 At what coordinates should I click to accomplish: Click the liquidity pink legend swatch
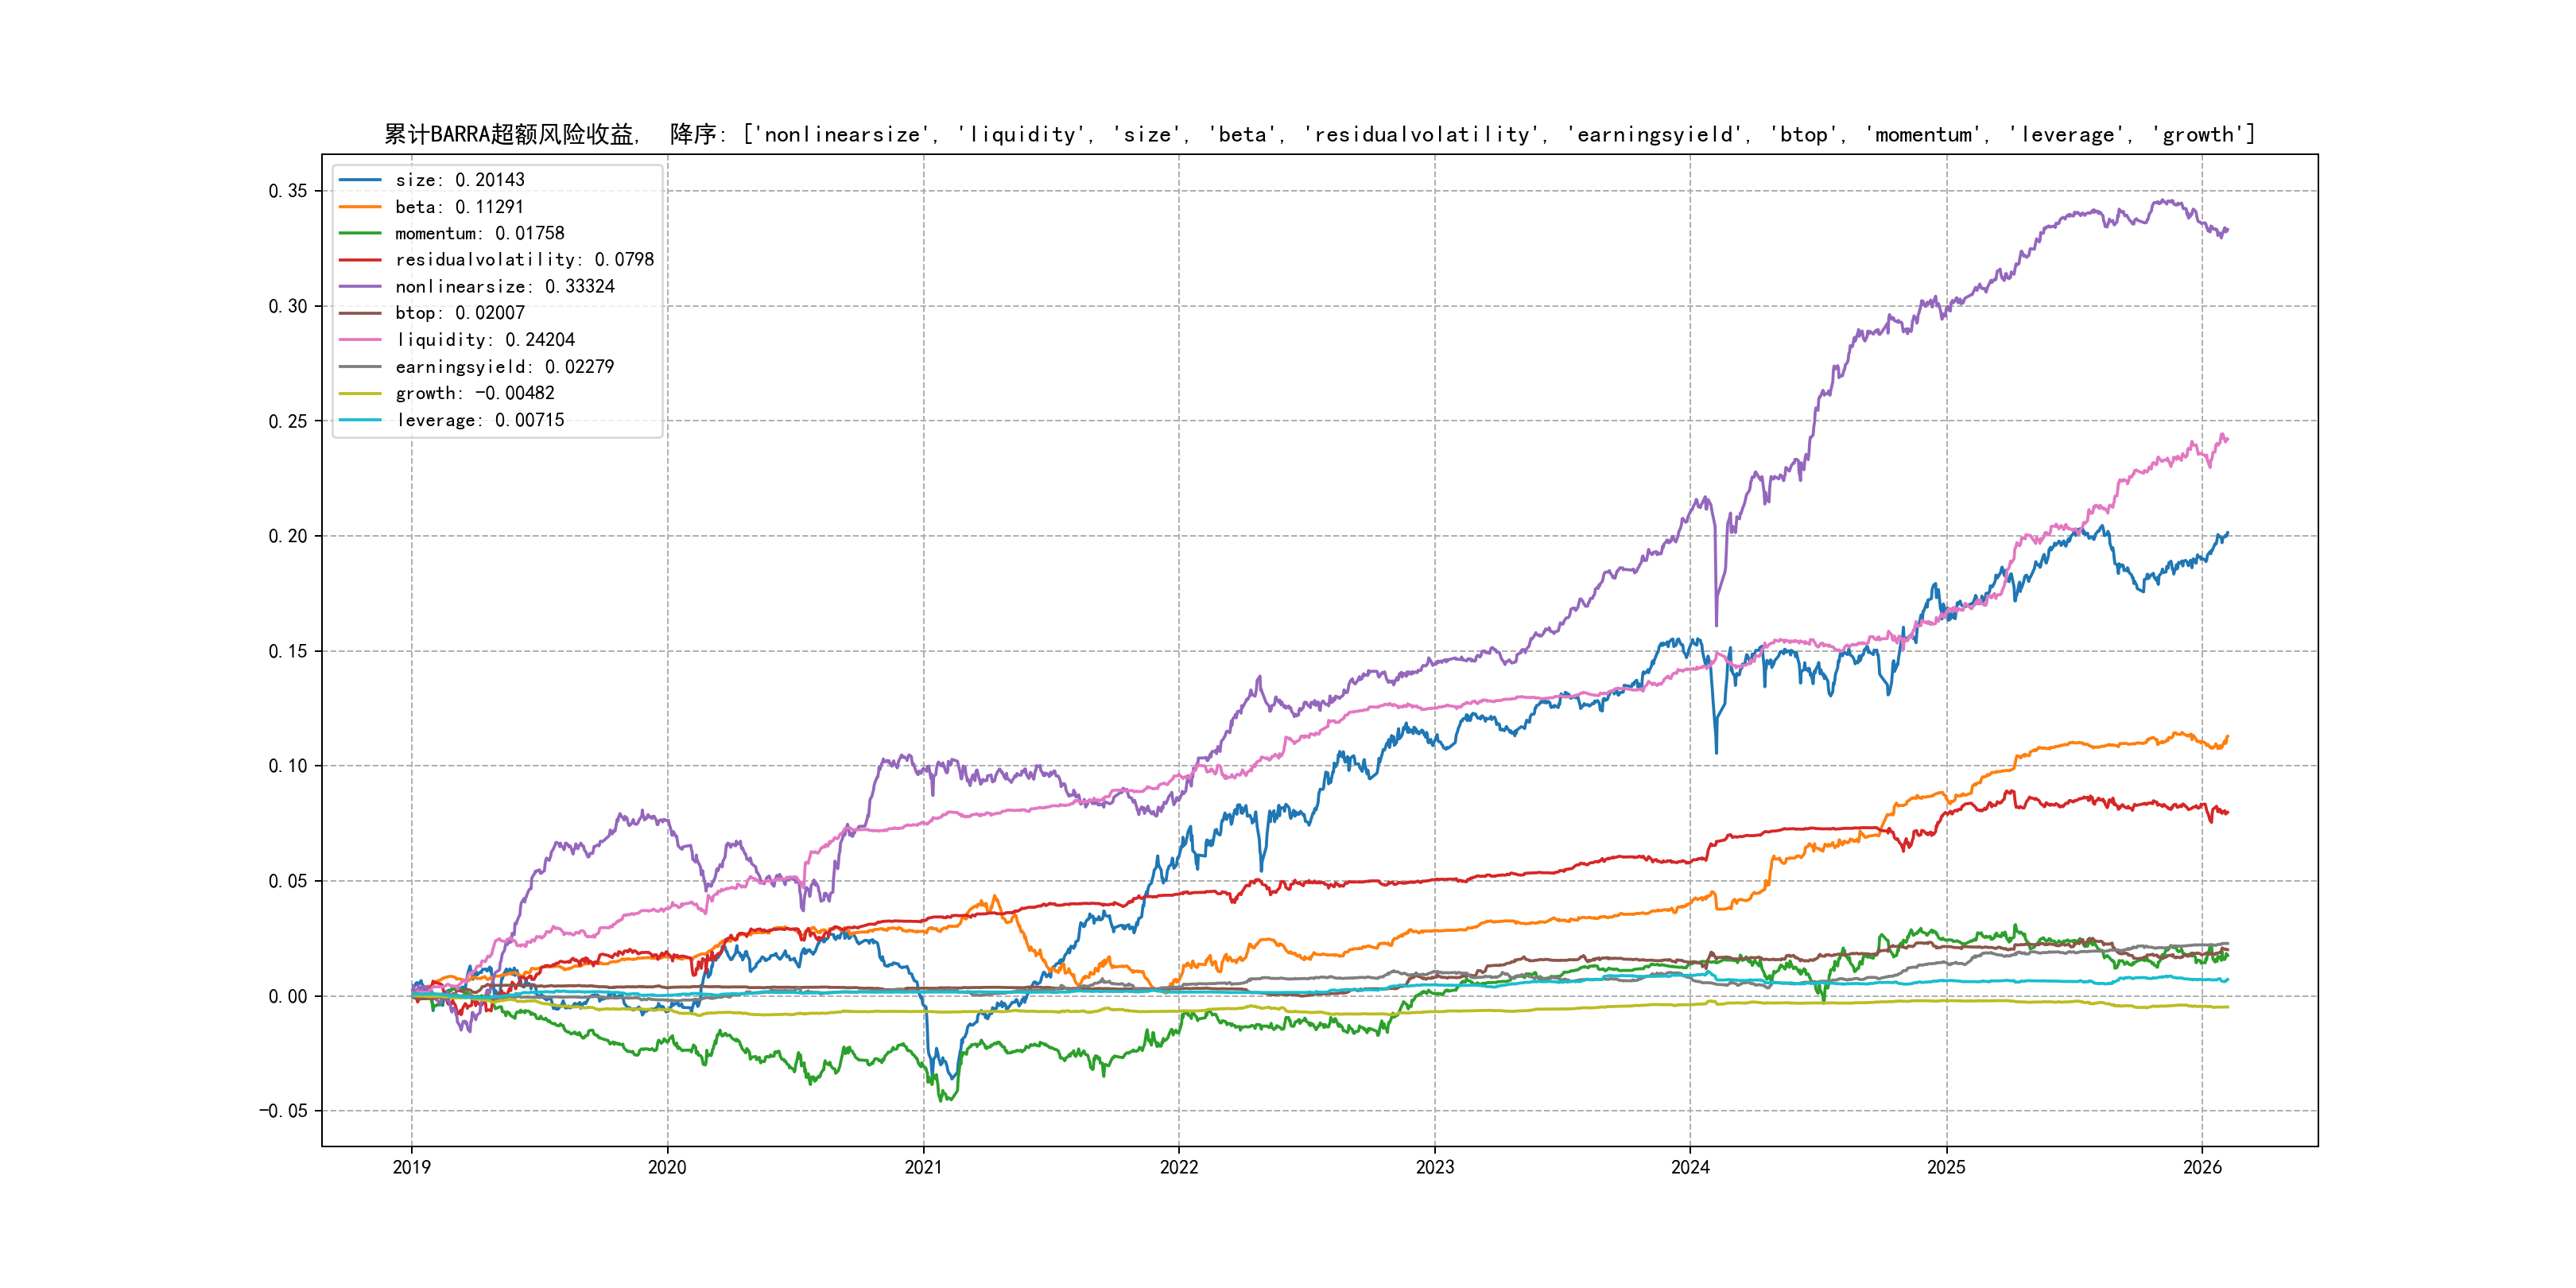point(360,340)
